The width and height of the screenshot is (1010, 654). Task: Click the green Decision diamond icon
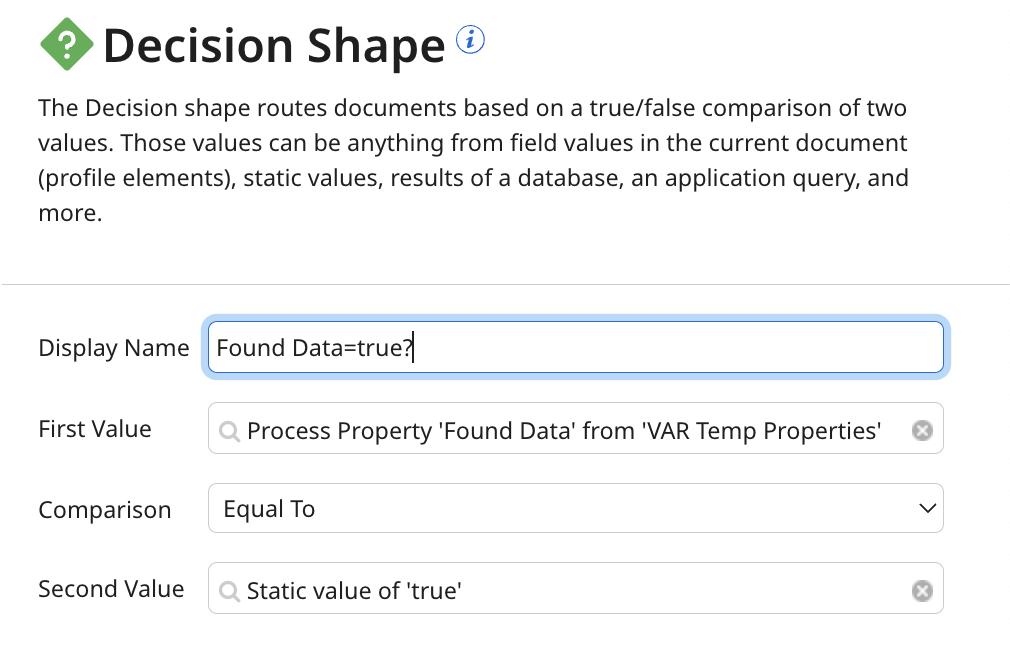point(67,46)
